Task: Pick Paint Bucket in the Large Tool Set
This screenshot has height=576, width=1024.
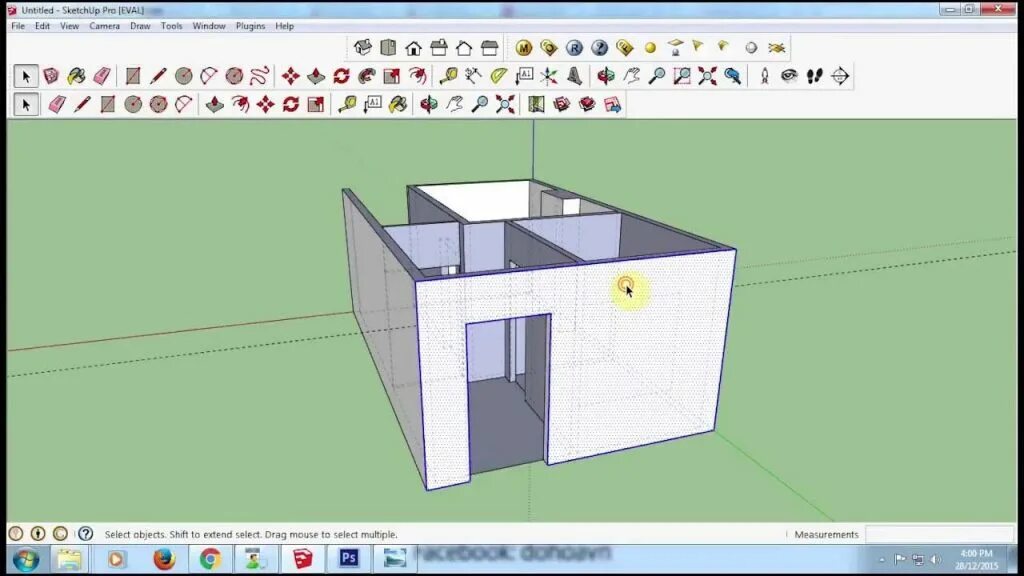Action: point(76,76)
